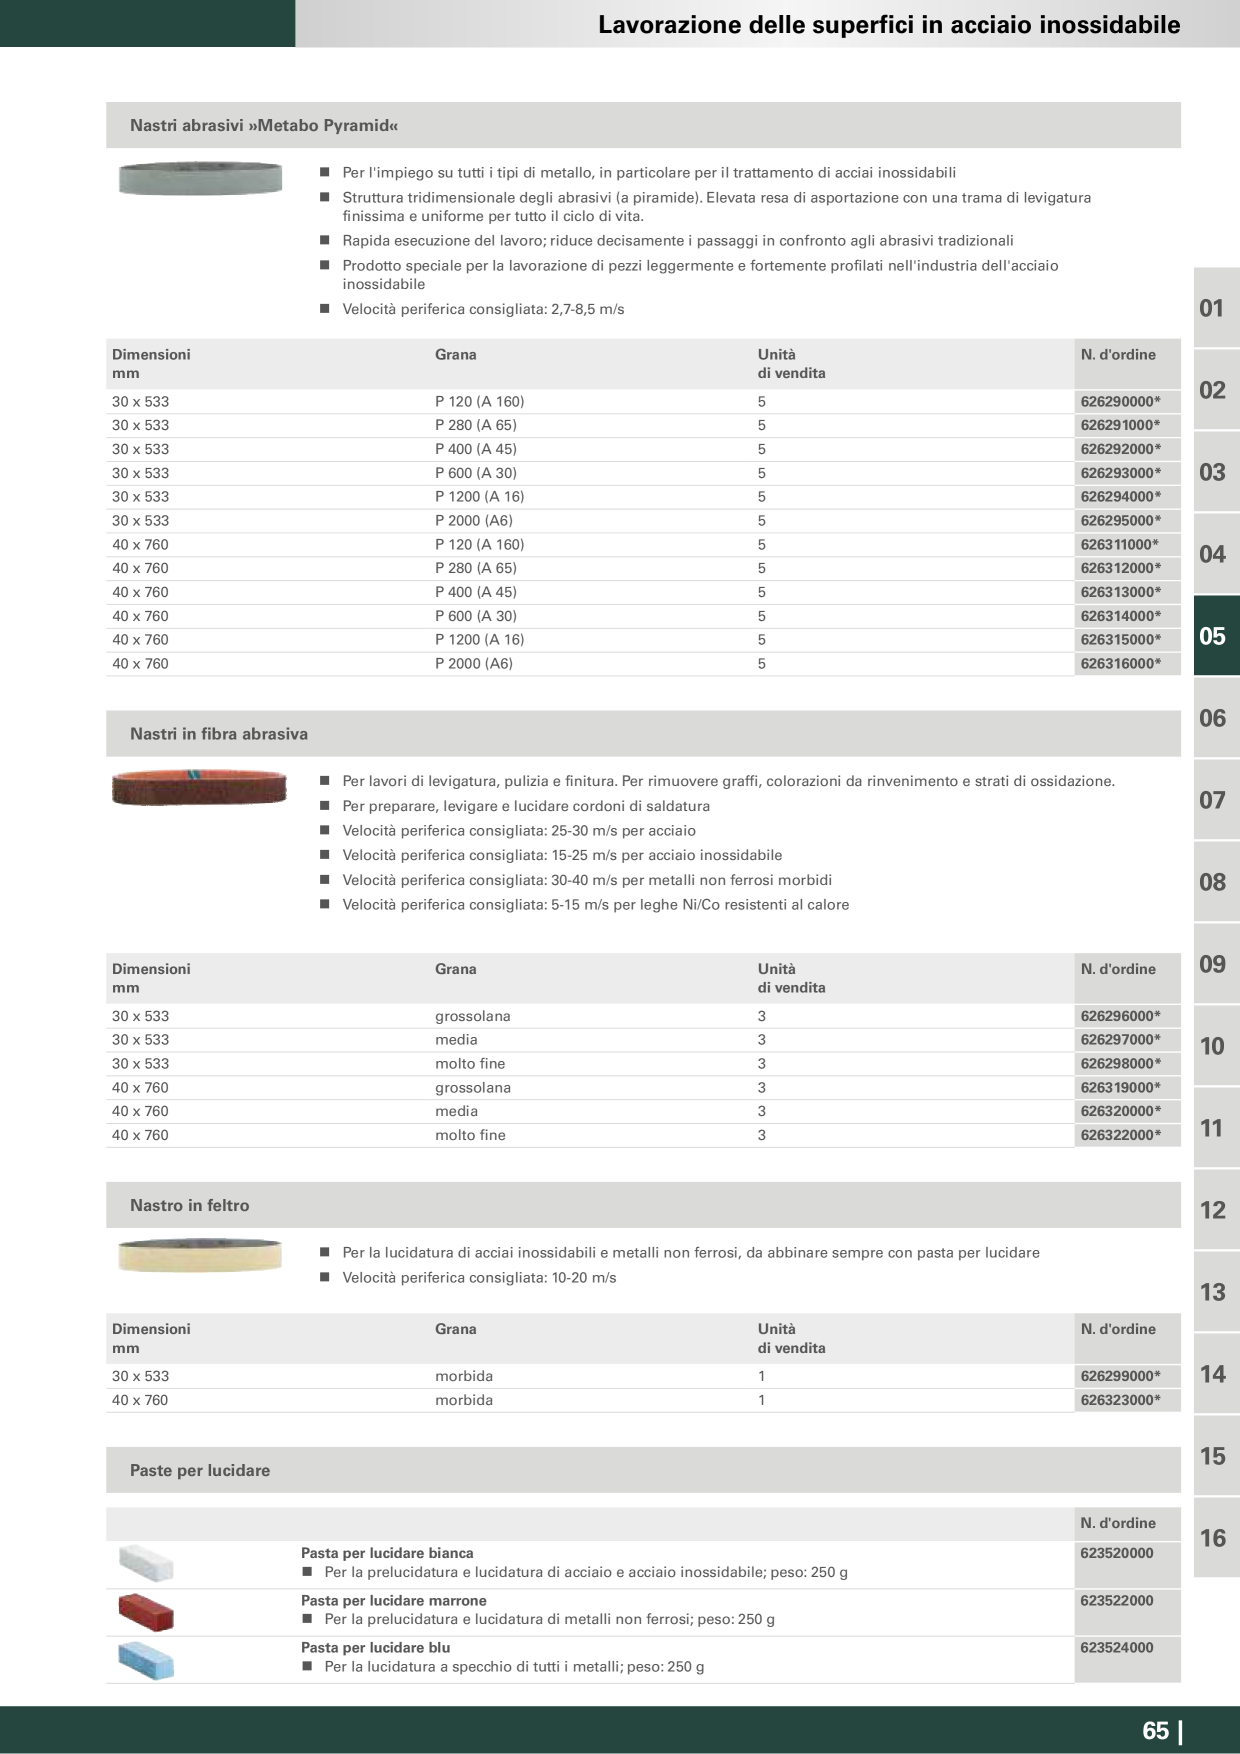Select order number 626295000*

coord(1120,521)
